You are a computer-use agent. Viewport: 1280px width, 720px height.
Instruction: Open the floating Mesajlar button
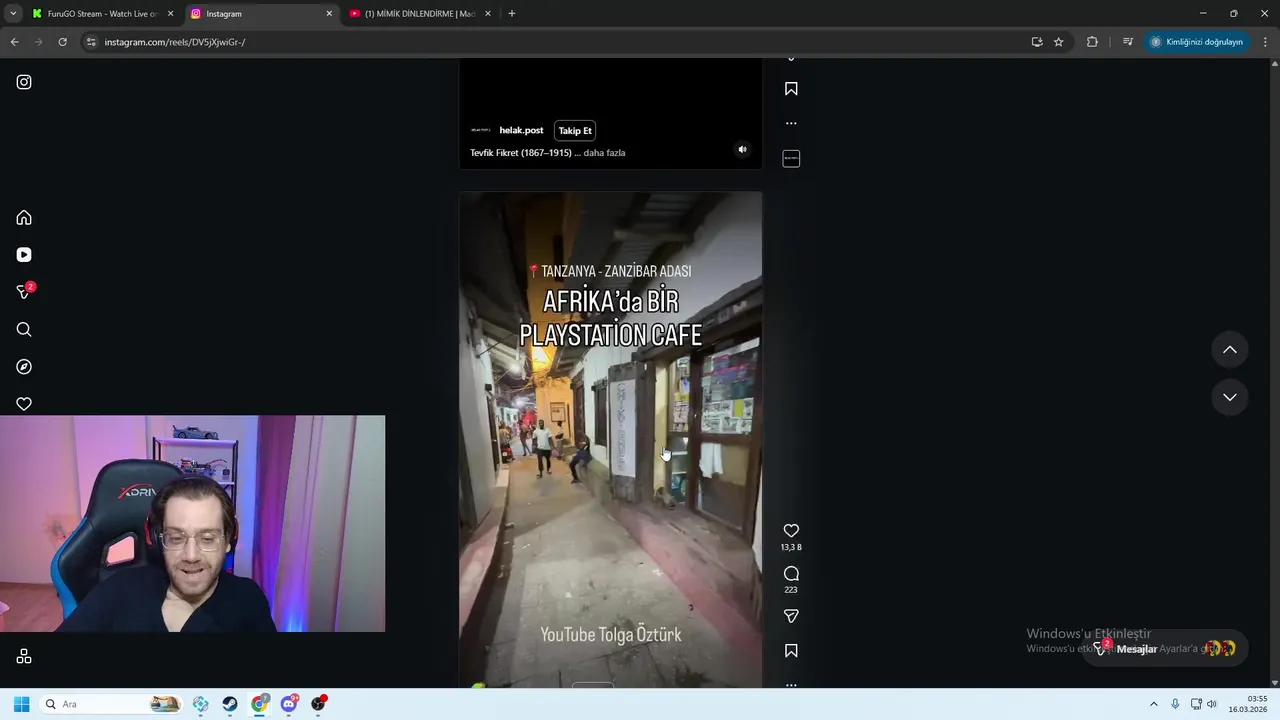coord(1165,649)
